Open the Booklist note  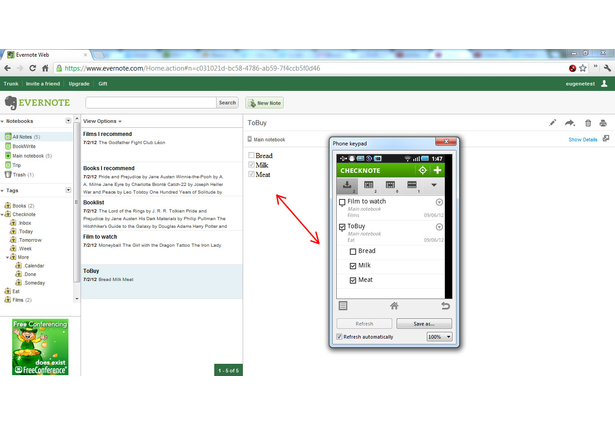pos(162,214)
